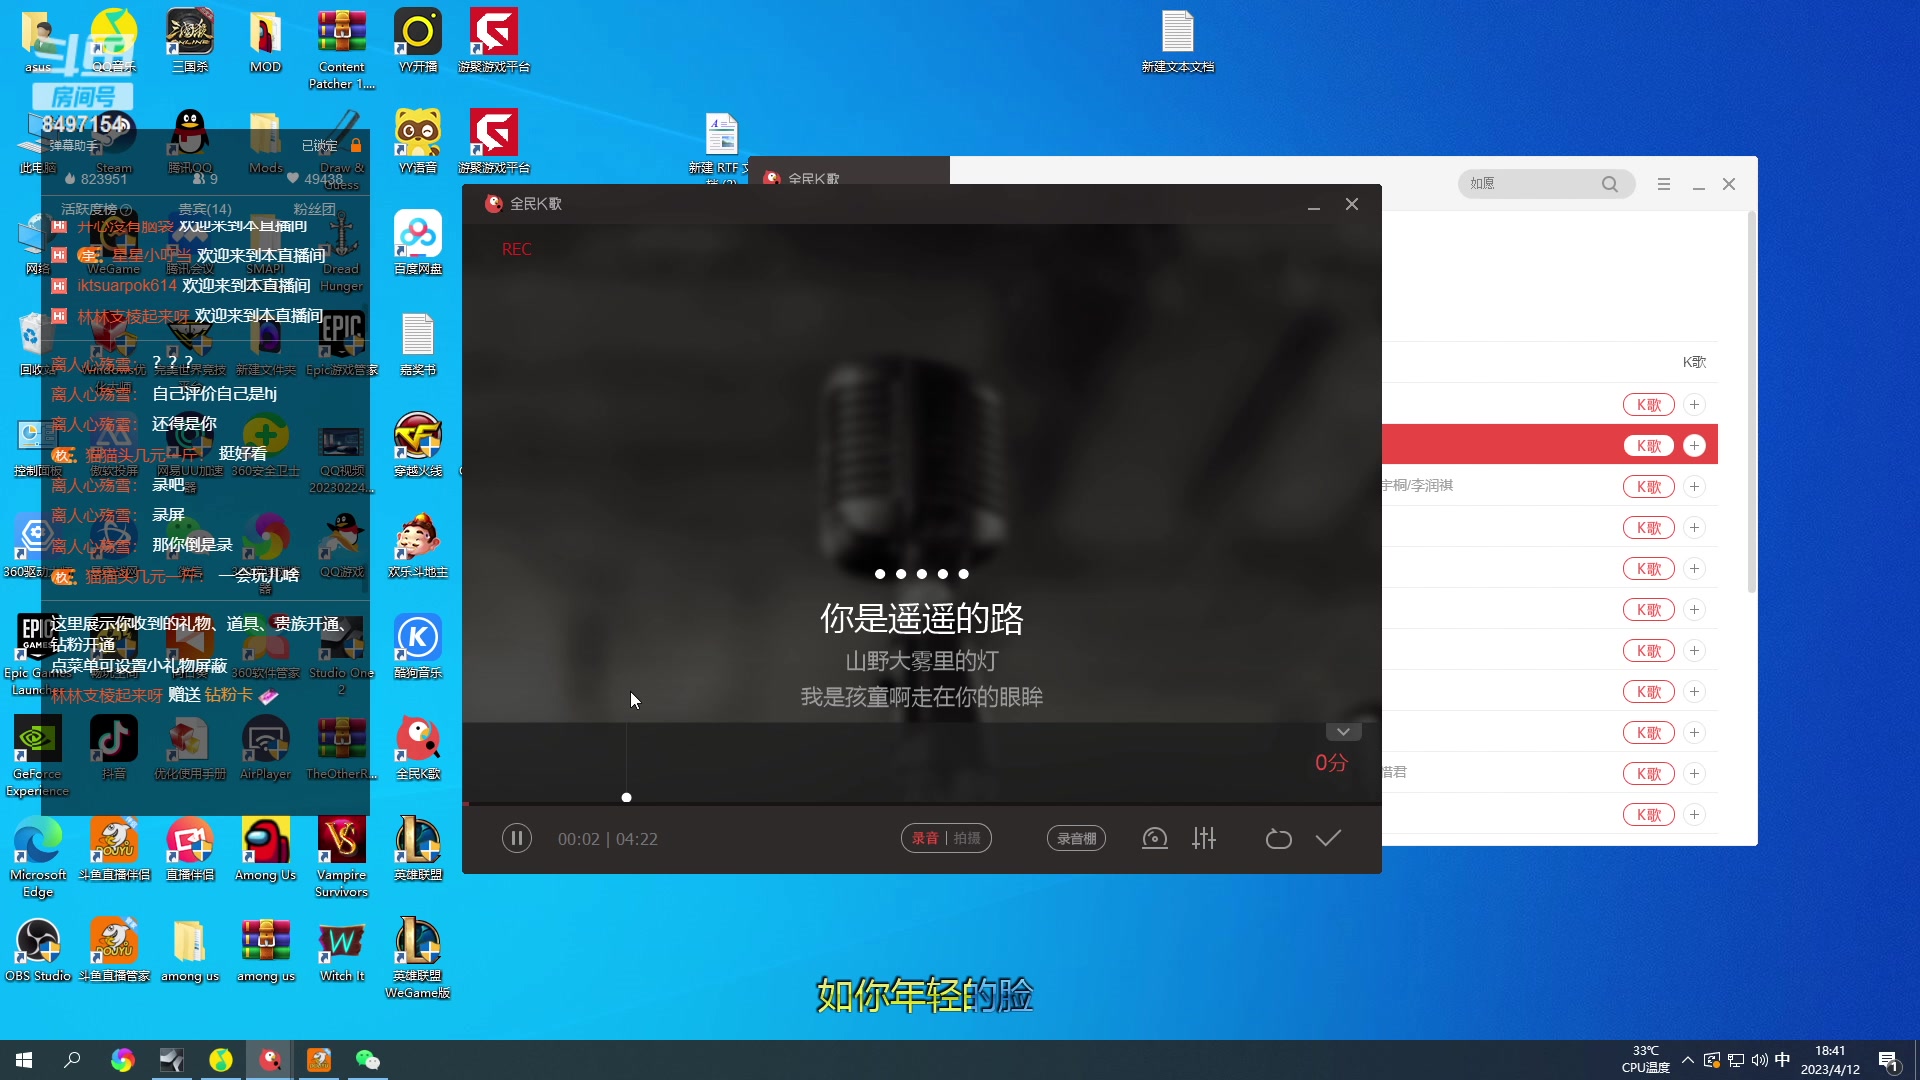The height and width of the screenshot is (1080, 1920).
Task: Click the 0分 score indicator
Action: point(1330,763)
